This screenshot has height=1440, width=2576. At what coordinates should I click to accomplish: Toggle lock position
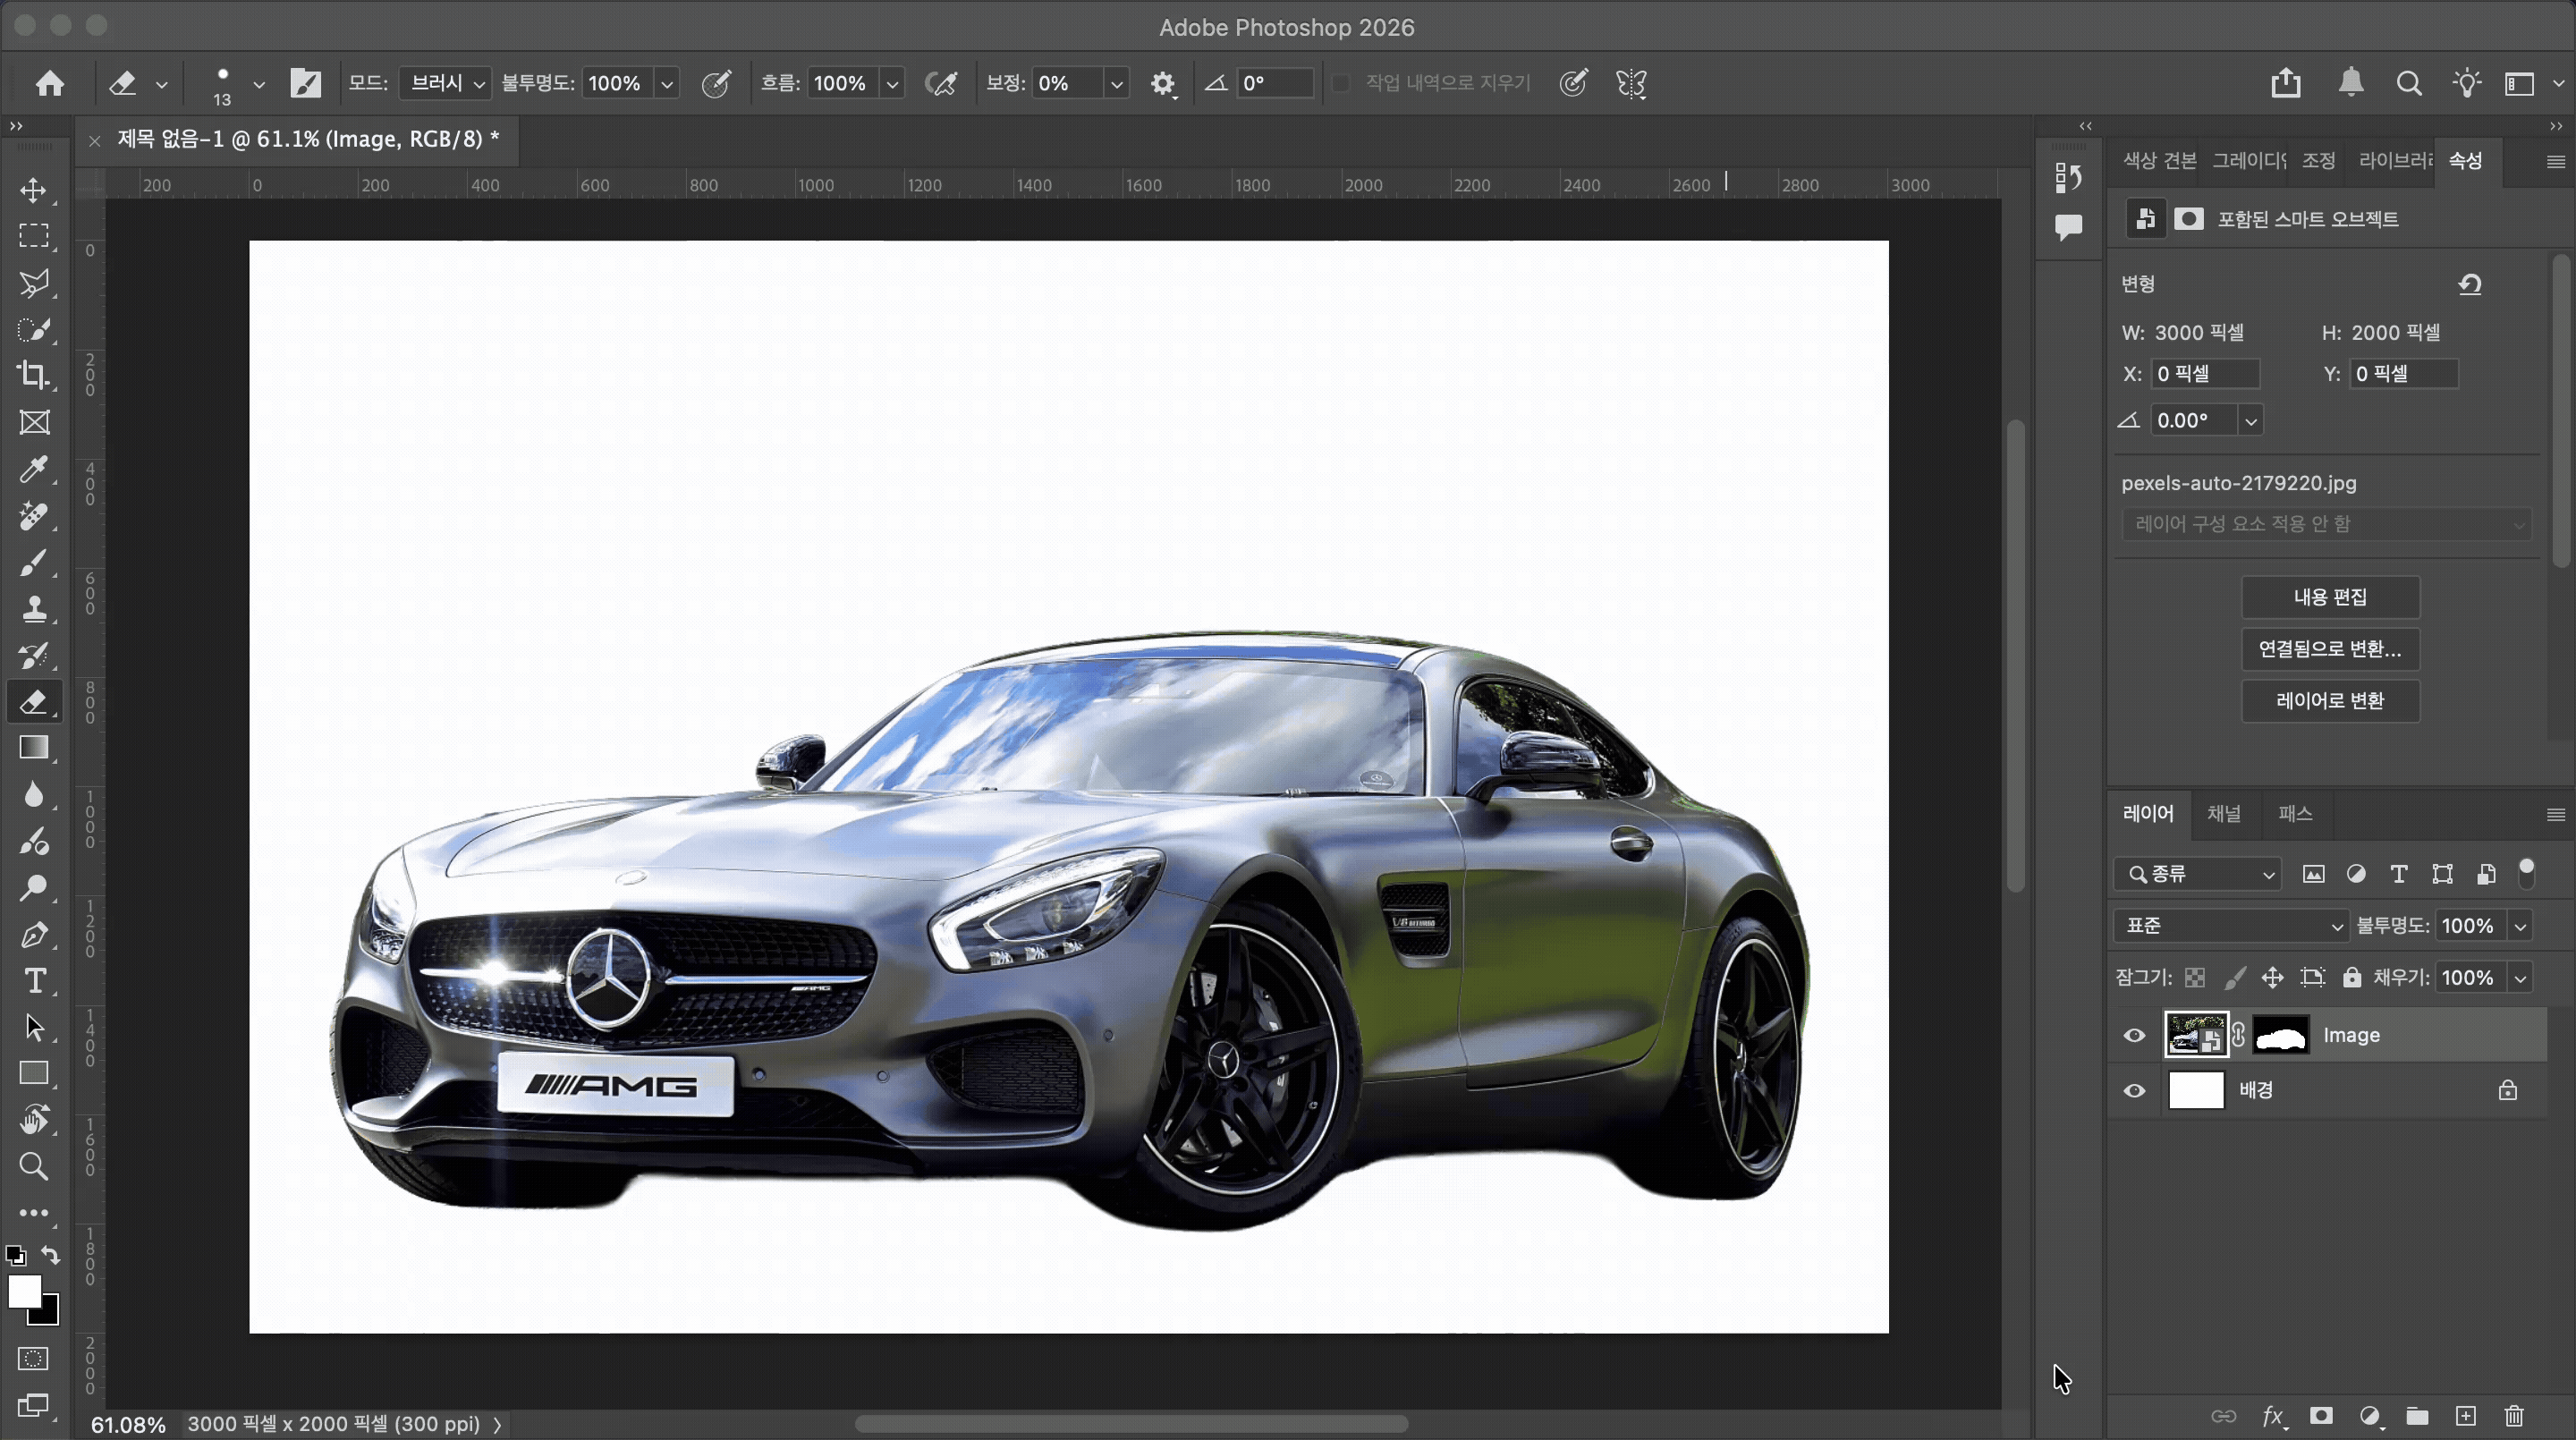coord(2272,978)
